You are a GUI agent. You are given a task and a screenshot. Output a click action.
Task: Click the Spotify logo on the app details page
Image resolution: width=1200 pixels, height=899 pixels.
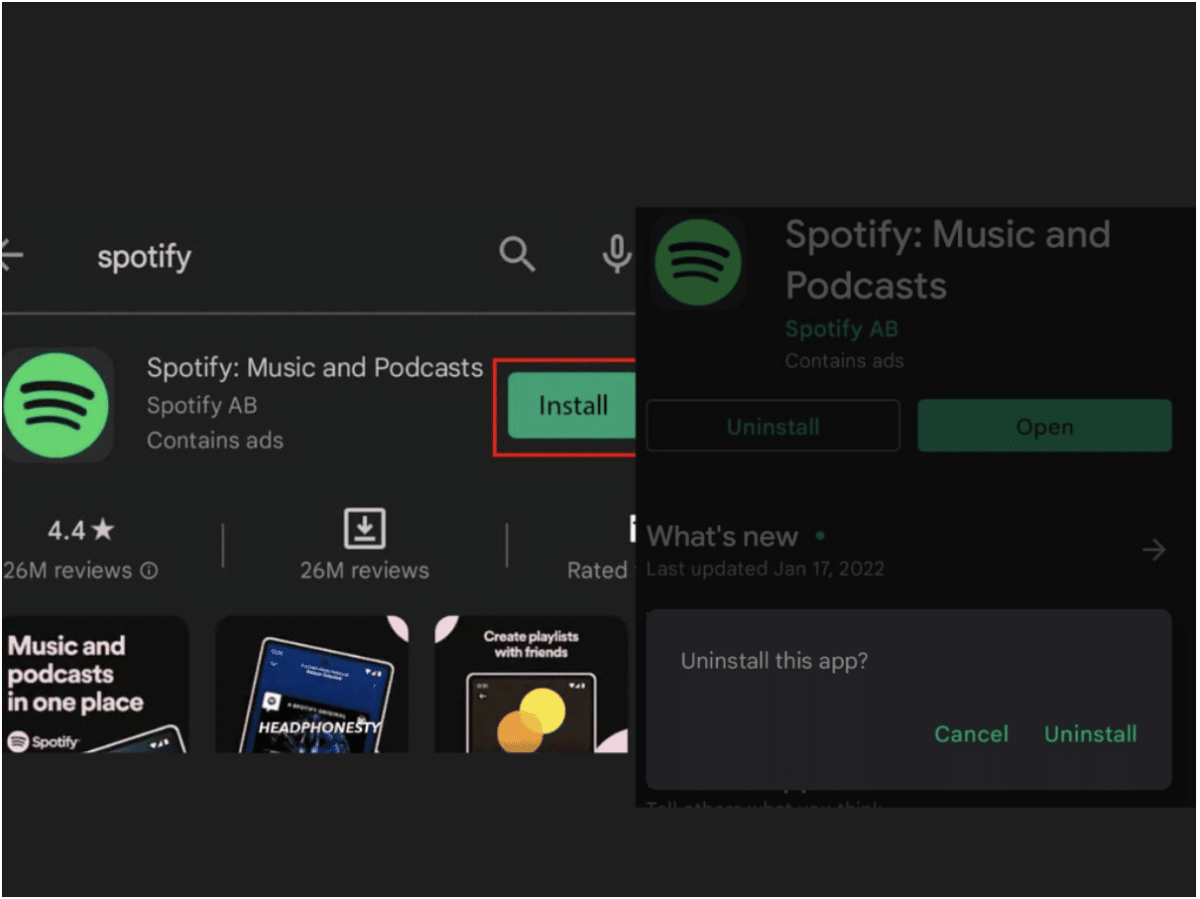point(697,262)
